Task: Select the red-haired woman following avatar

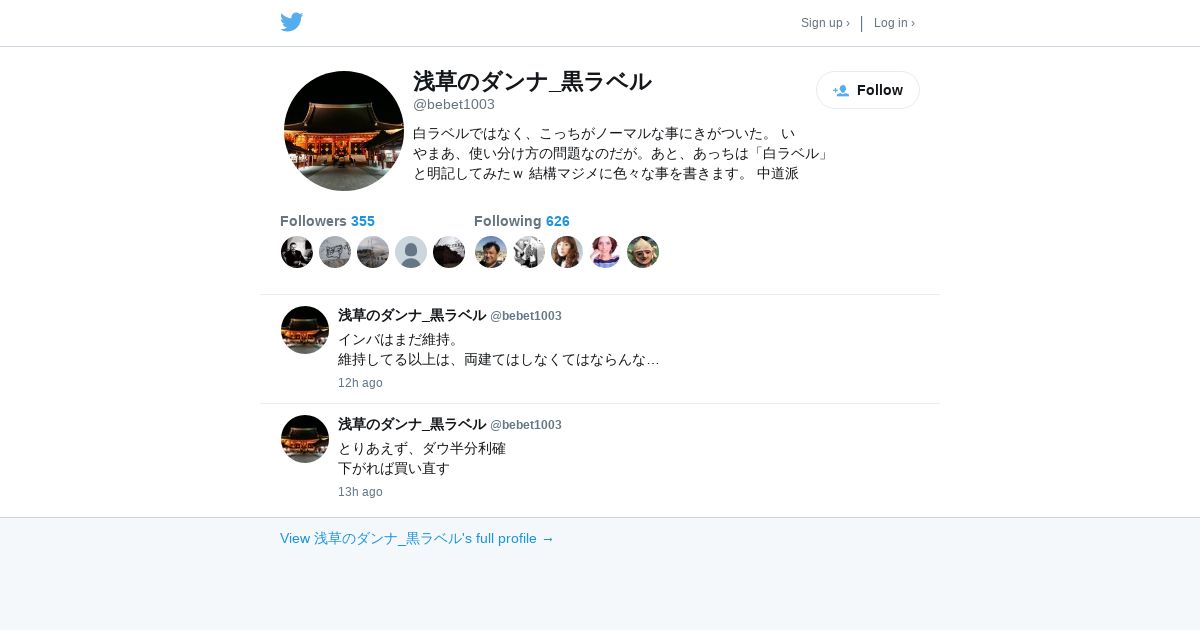Action: tap(567, 252)
